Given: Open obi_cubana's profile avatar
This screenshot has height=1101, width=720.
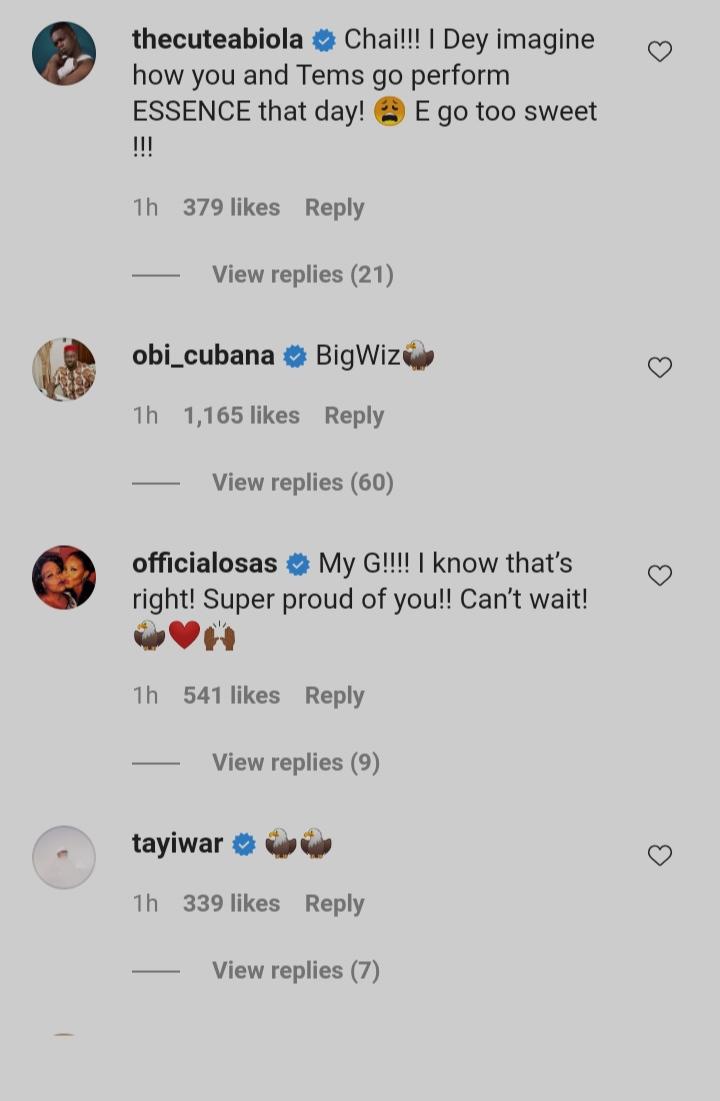Looking at the screenshot, I should pos(64,369).
